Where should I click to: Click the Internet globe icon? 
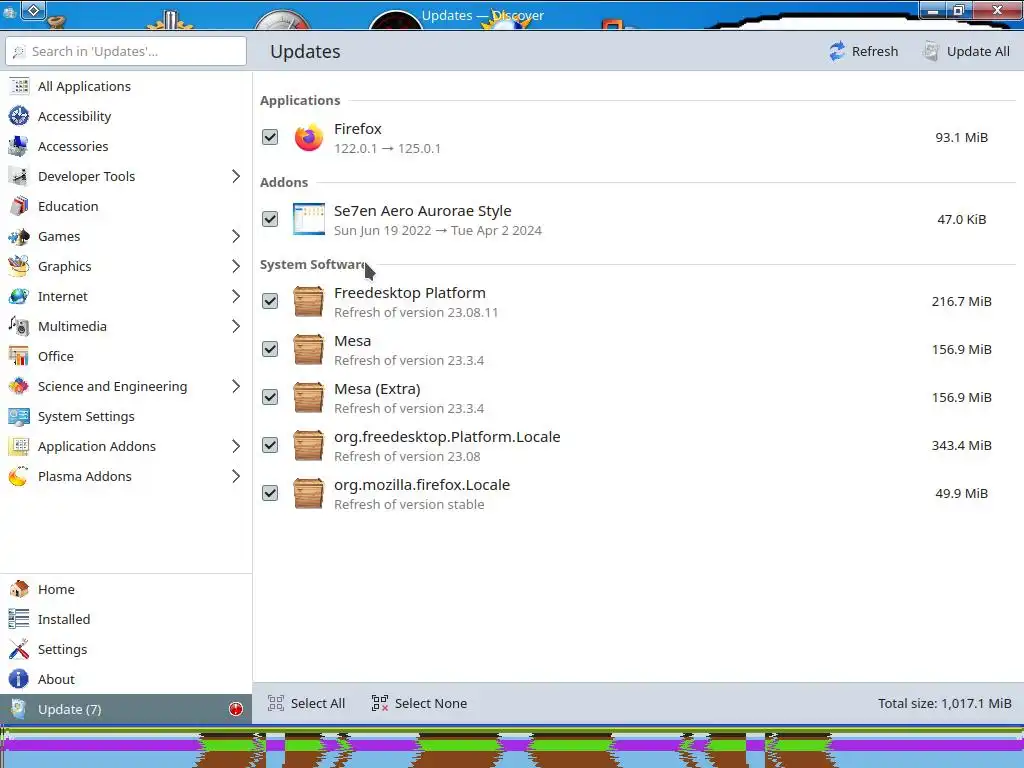point(19,296)
